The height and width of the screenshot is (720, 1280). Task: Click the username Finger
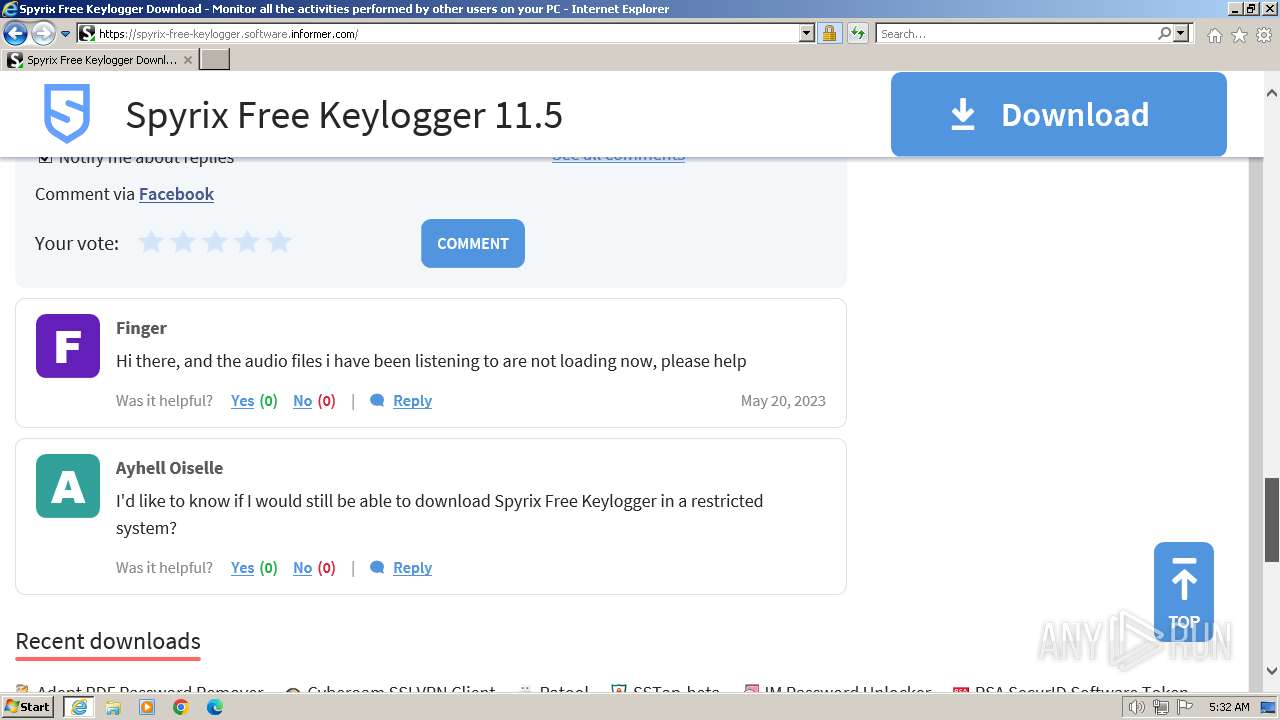(141, 328)
